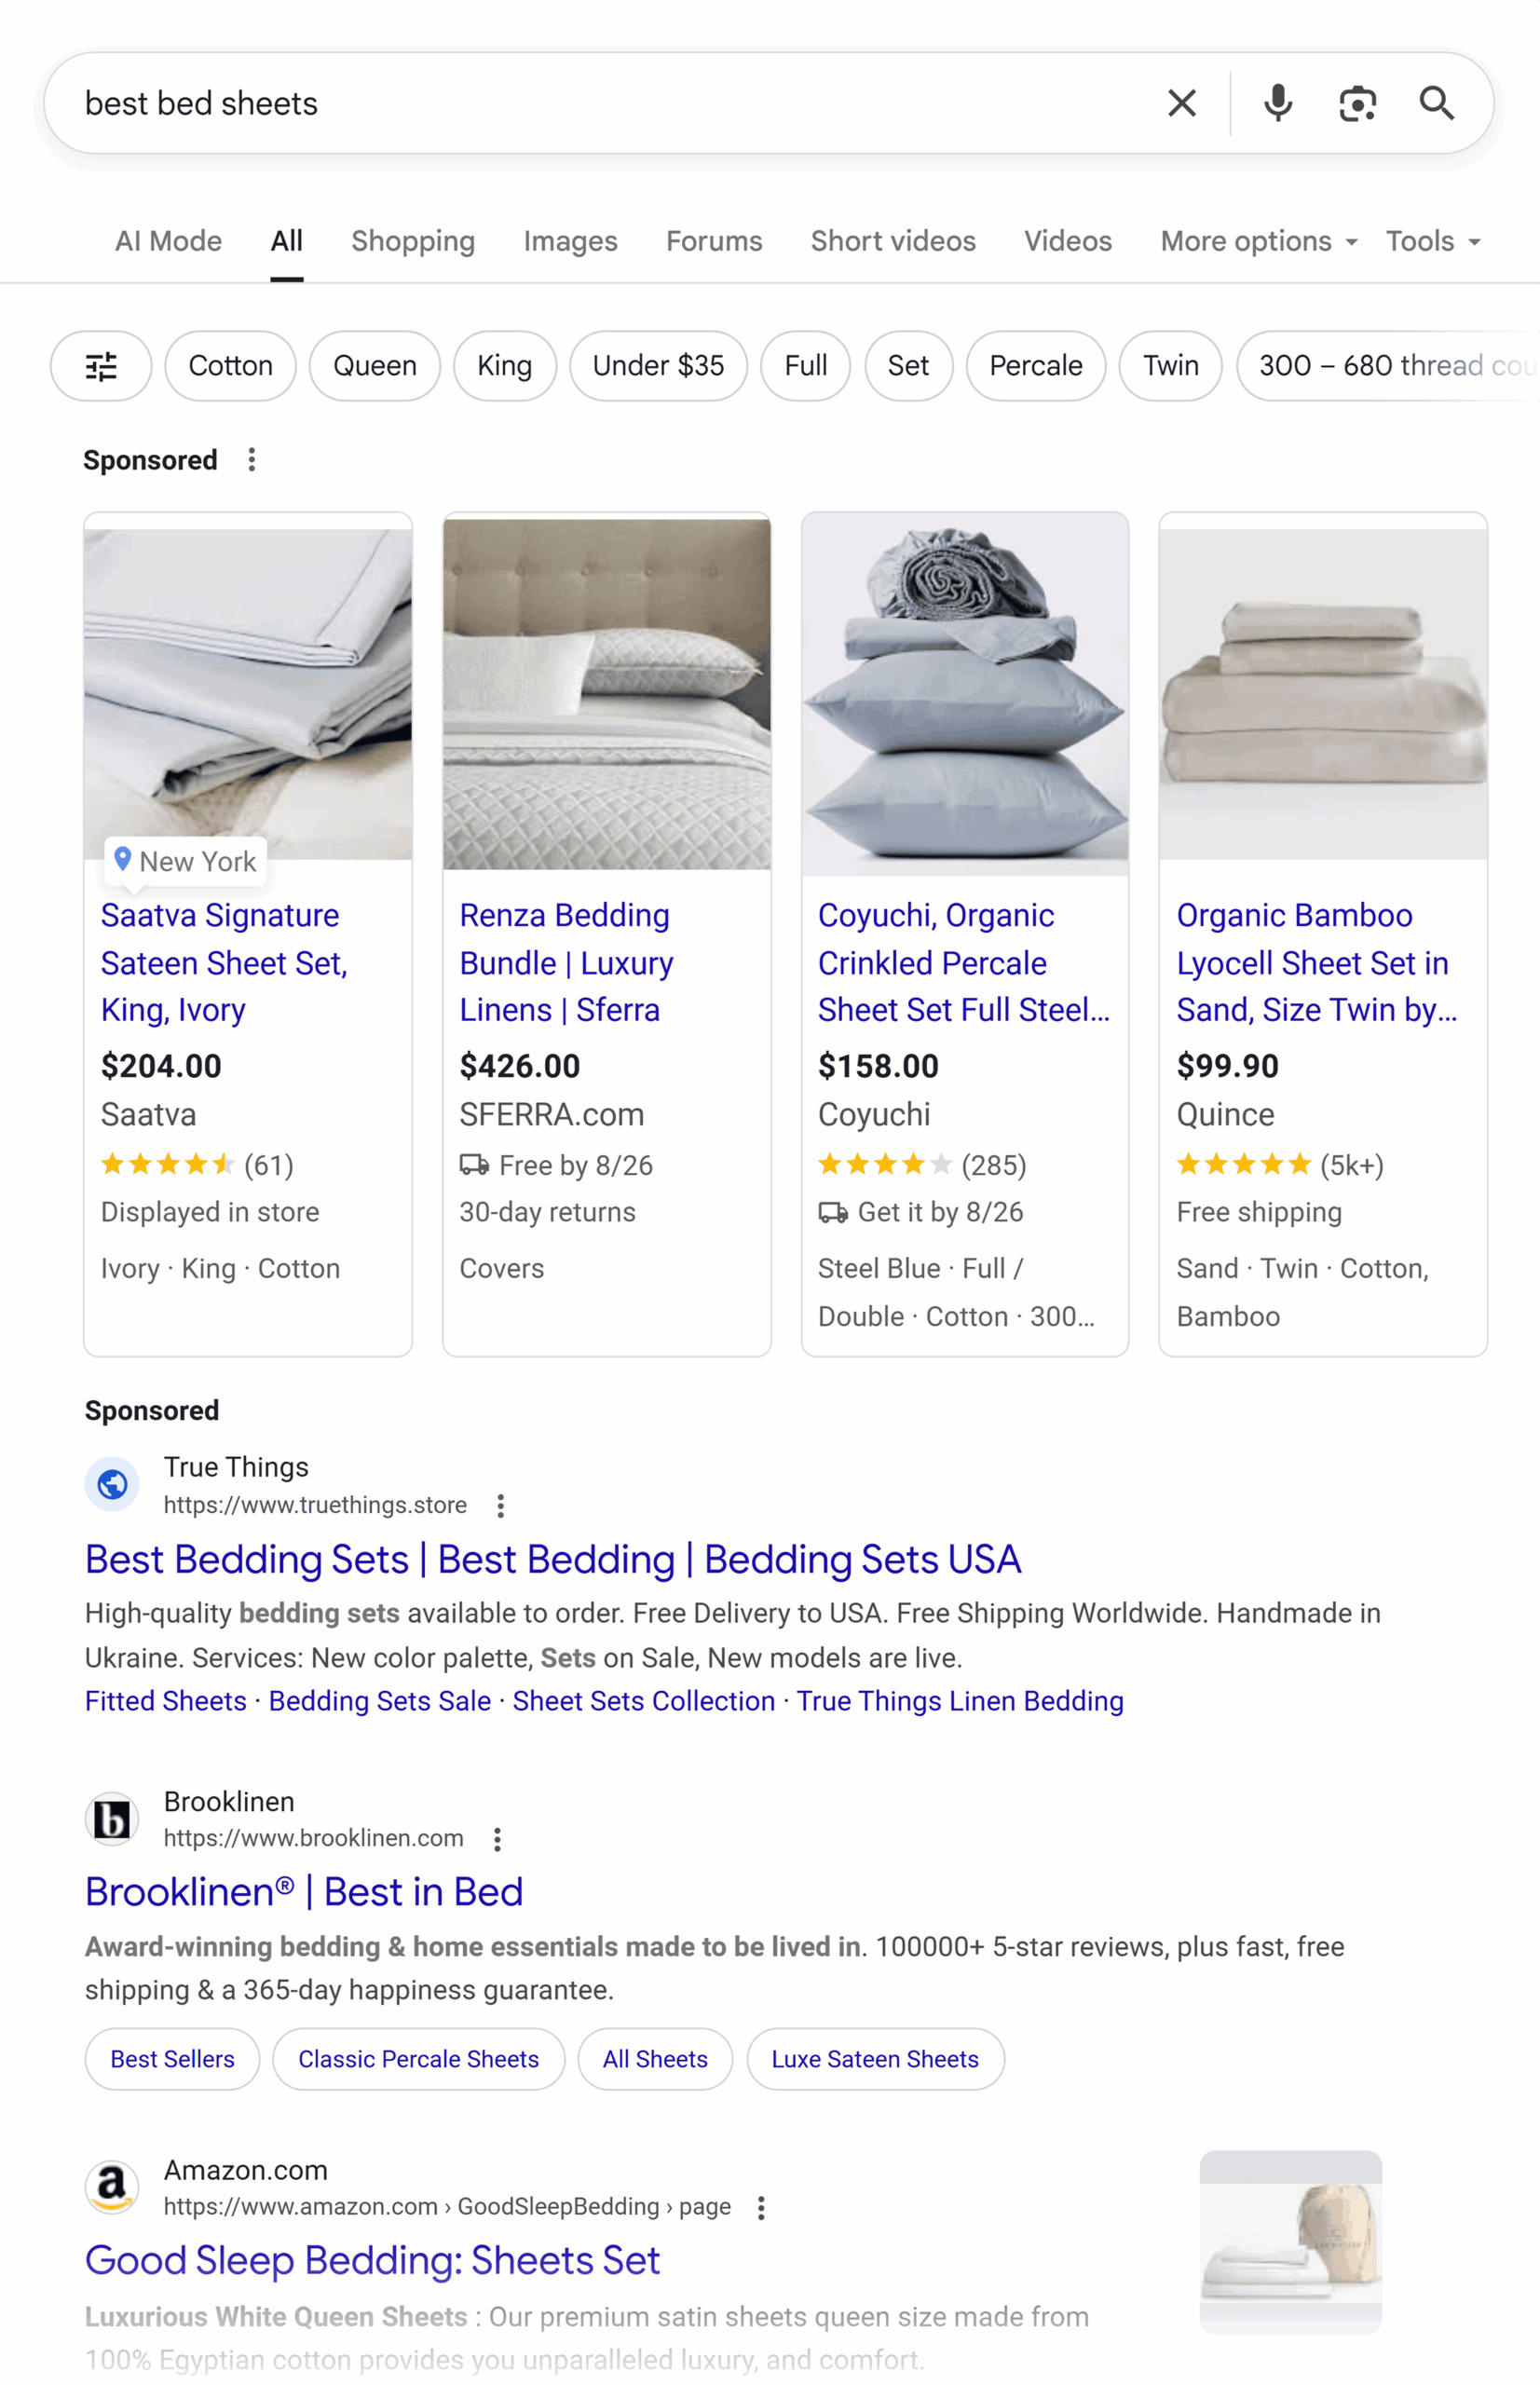Click the Fitted Sheets sitelink

point(166,1700)
